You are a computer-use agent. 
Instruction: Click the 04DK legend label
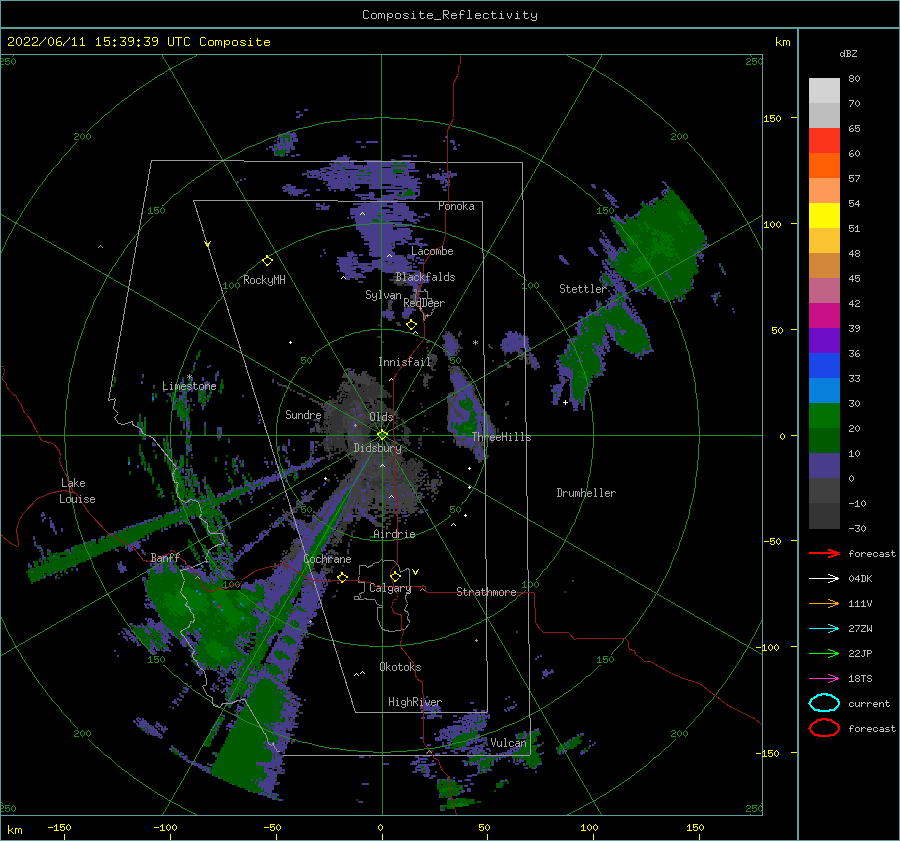860,579
